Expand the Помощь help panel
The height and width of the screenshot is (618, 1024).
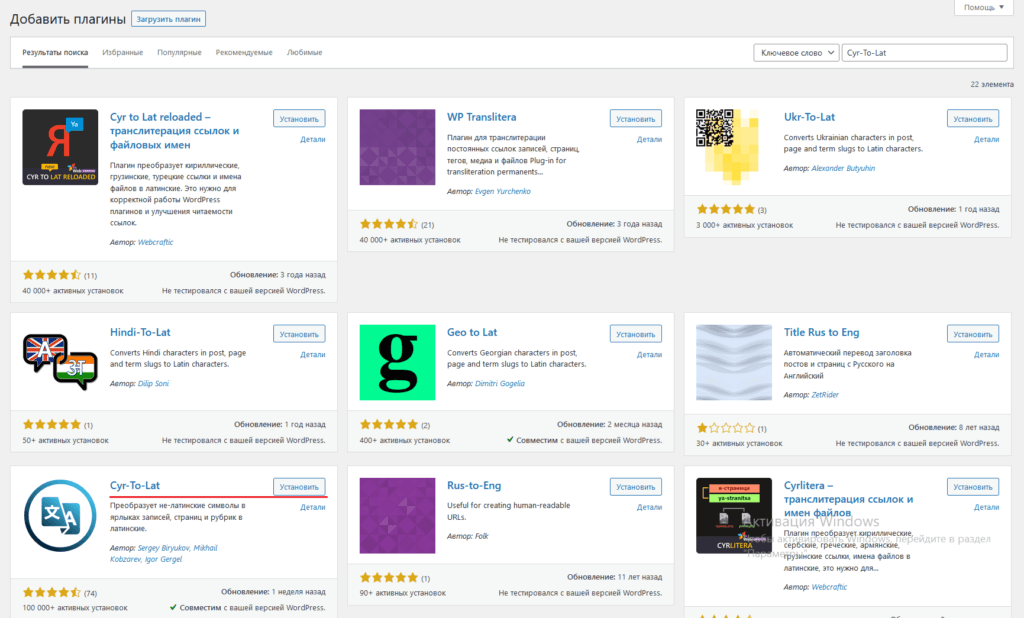(984, 7)
